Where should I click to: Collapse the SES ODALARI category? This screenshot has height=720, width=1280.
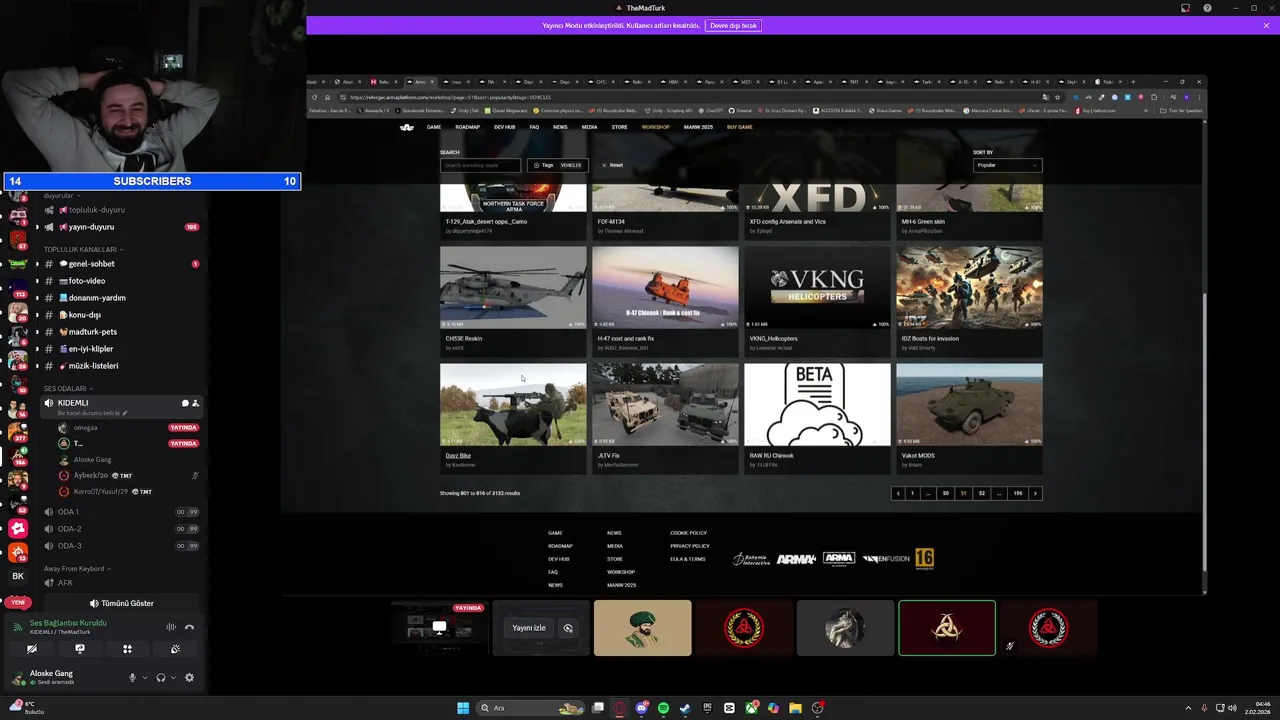(x=68, y=388)
